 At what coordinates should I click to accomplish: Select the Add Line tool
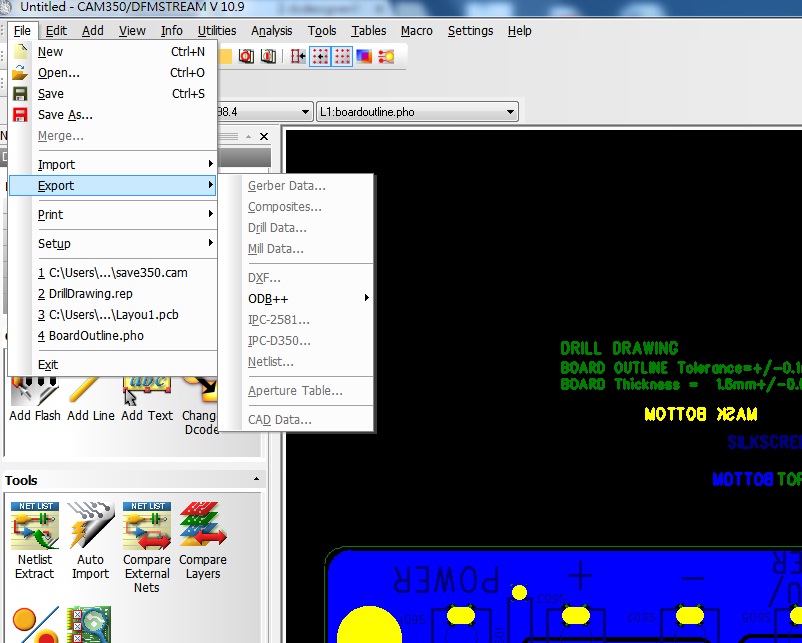[91, 400]
